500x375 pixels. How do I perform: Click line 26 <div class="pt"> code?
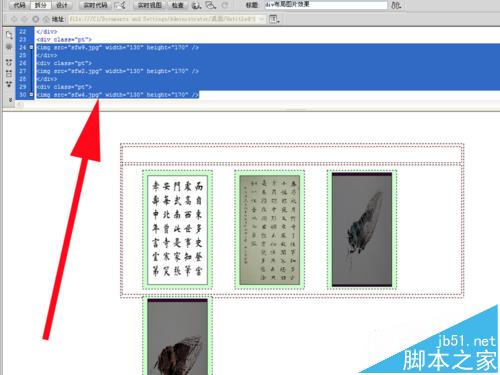click(x=64, y=63)
